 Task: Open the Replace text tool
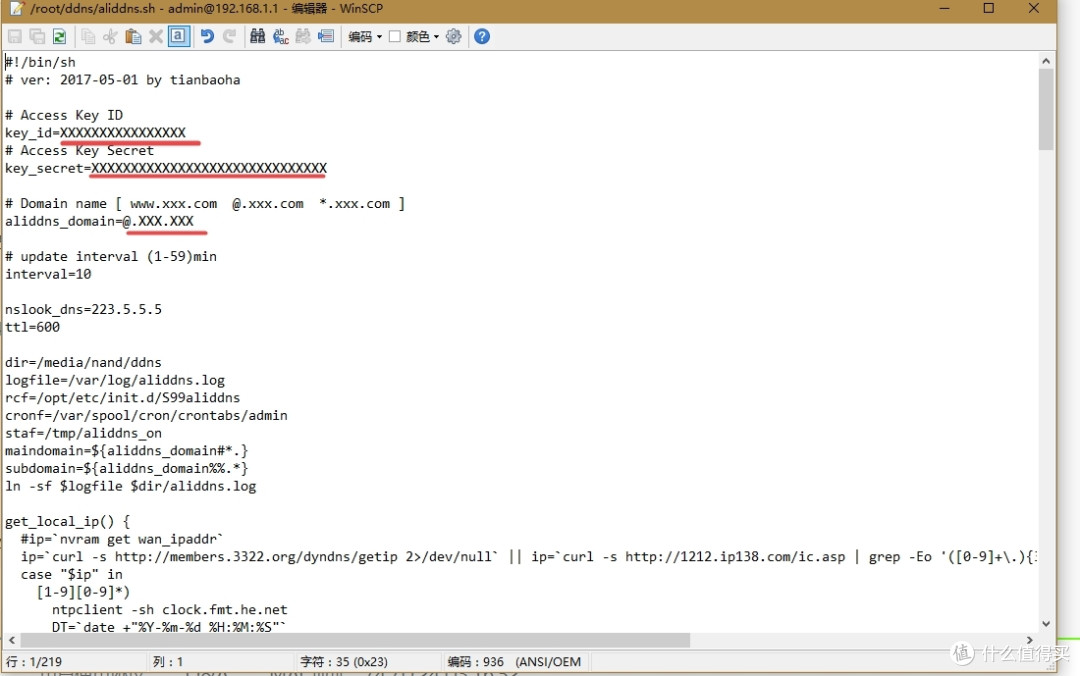[280, 36]
